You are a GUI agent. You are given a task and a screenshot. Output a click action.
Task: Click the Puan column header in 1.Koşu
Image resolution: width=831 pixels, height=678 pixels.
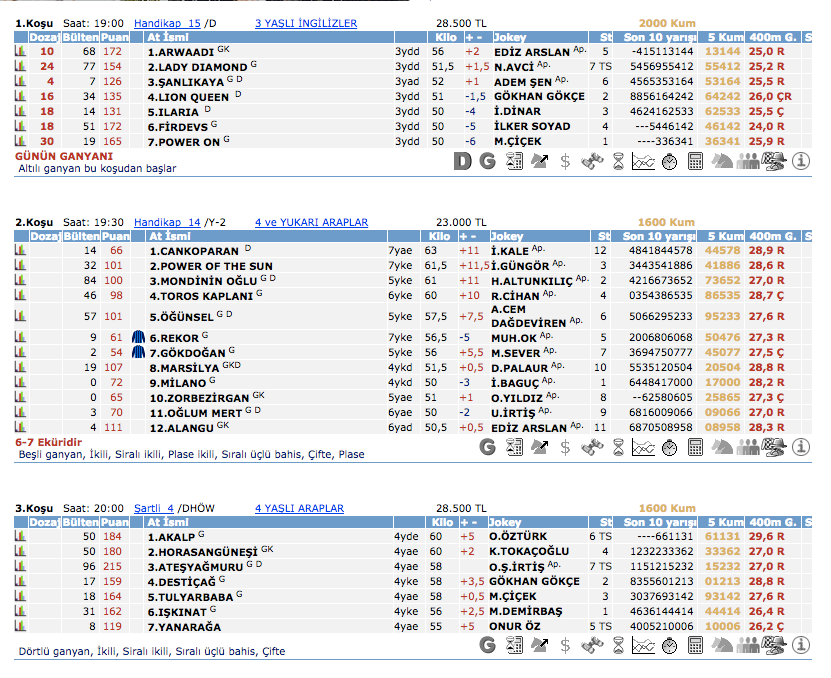click(x=112, y=37)
